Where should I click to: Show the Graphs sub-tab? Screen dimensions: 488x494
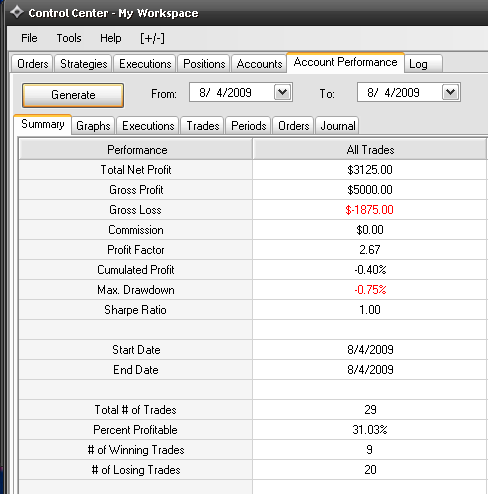point(93,126)
